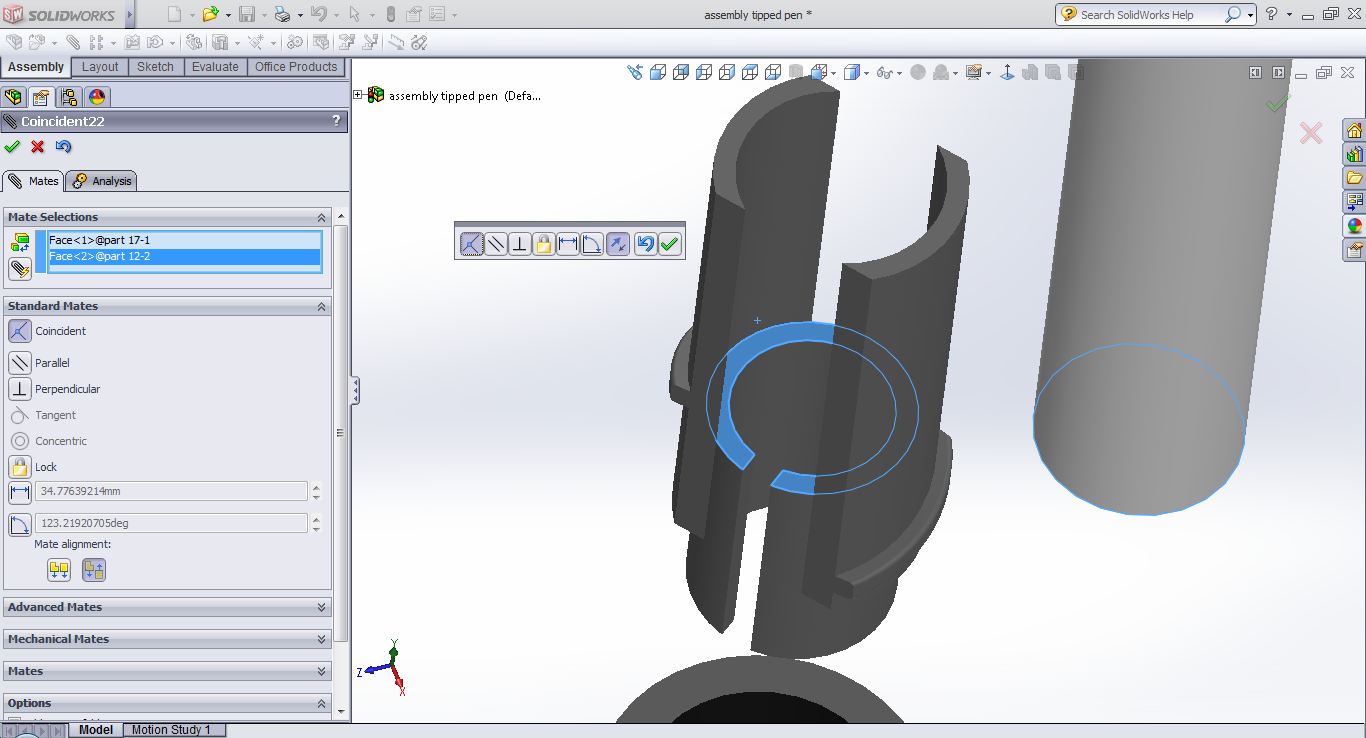
Task: Click the Save icon in the top toolbar
Action: point(247,14)
